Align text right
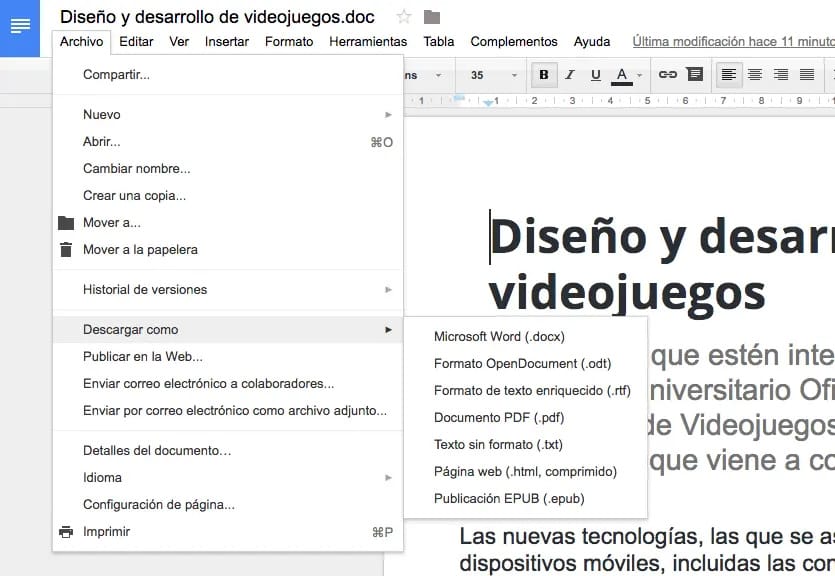The image size is (835, 576). [781, 75]
